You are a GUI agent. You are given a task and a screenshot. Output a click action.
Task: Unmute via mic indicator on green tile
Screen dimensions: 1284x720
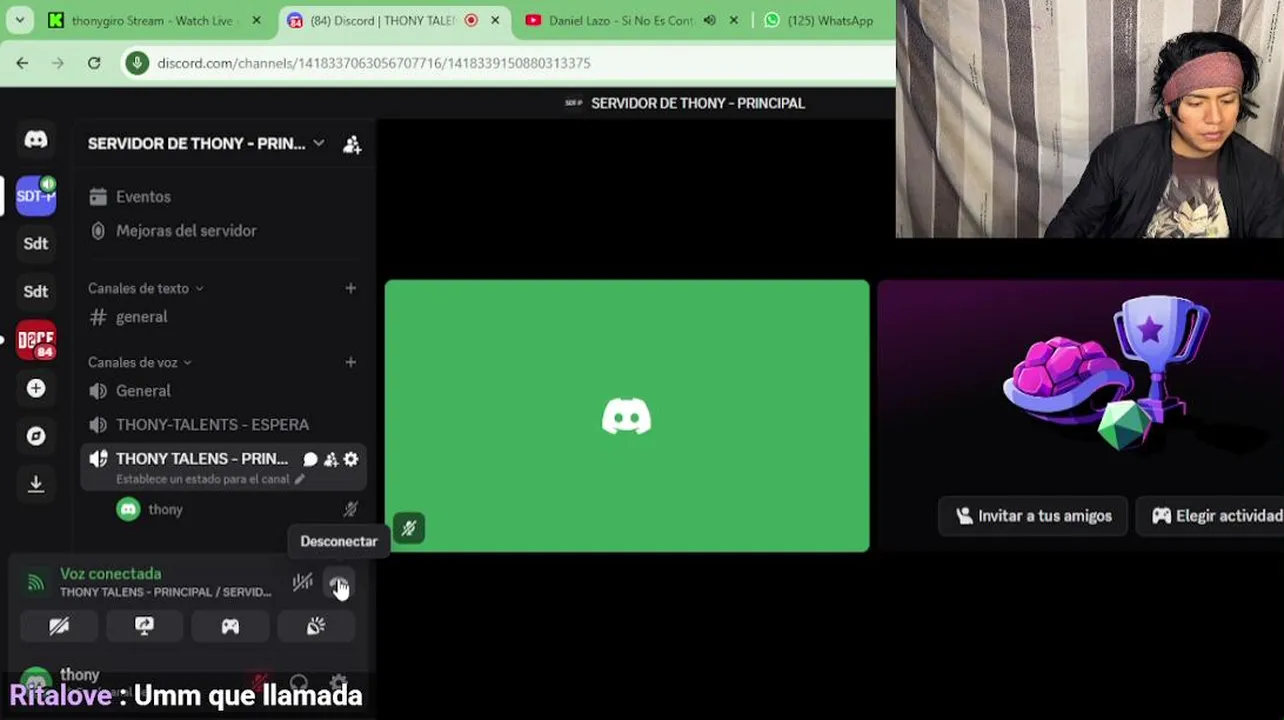click(409, 528)
